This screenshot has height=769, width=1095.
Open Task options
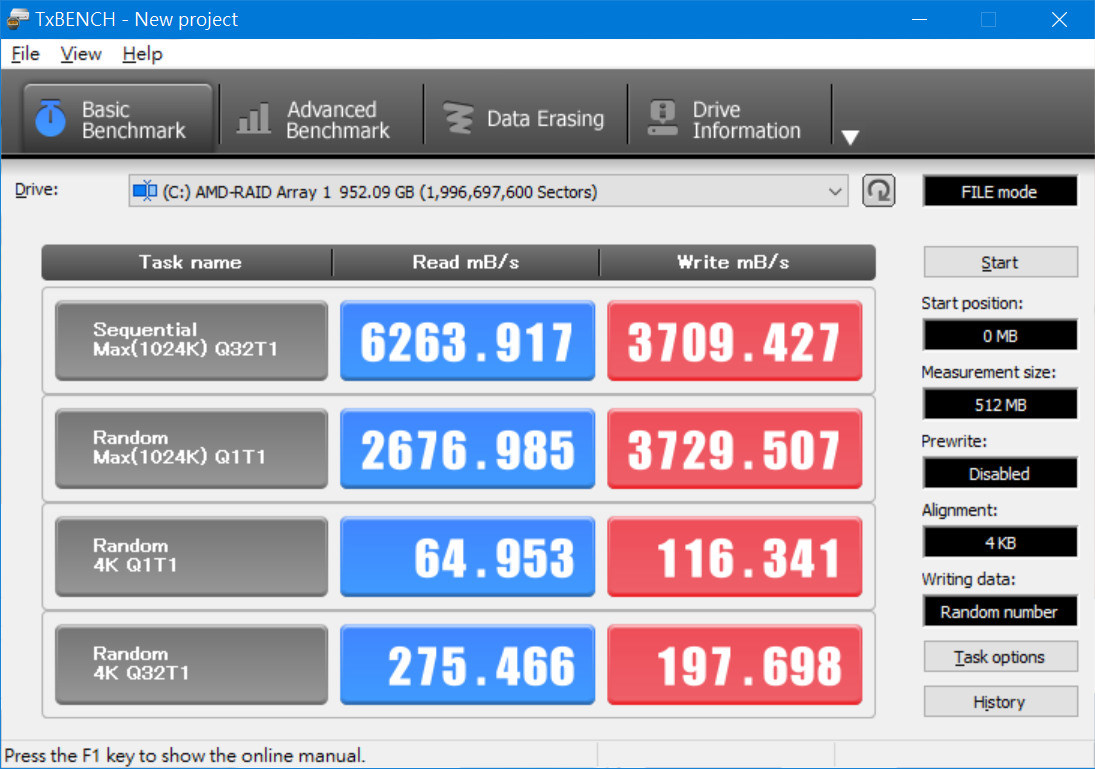[999, 656]
